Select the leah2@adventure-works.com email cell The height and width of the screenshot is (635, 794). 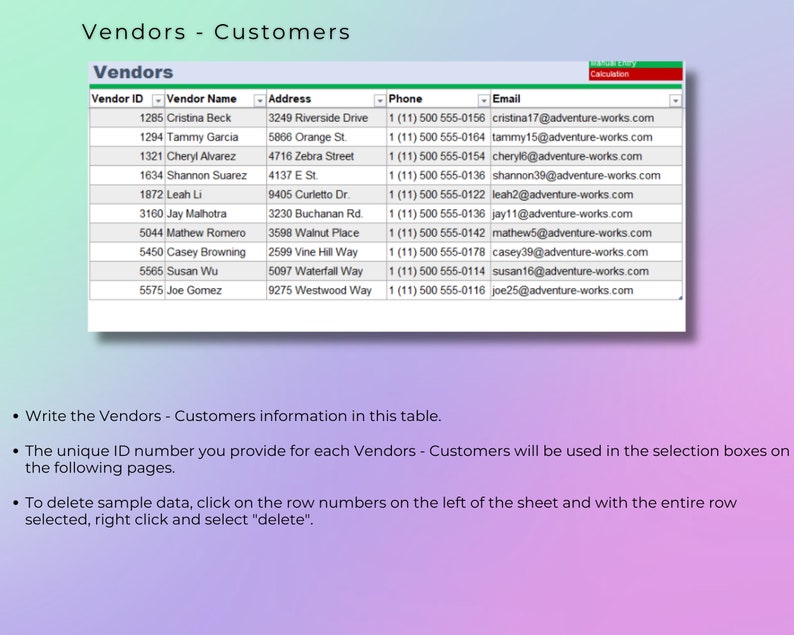(586, 195)
